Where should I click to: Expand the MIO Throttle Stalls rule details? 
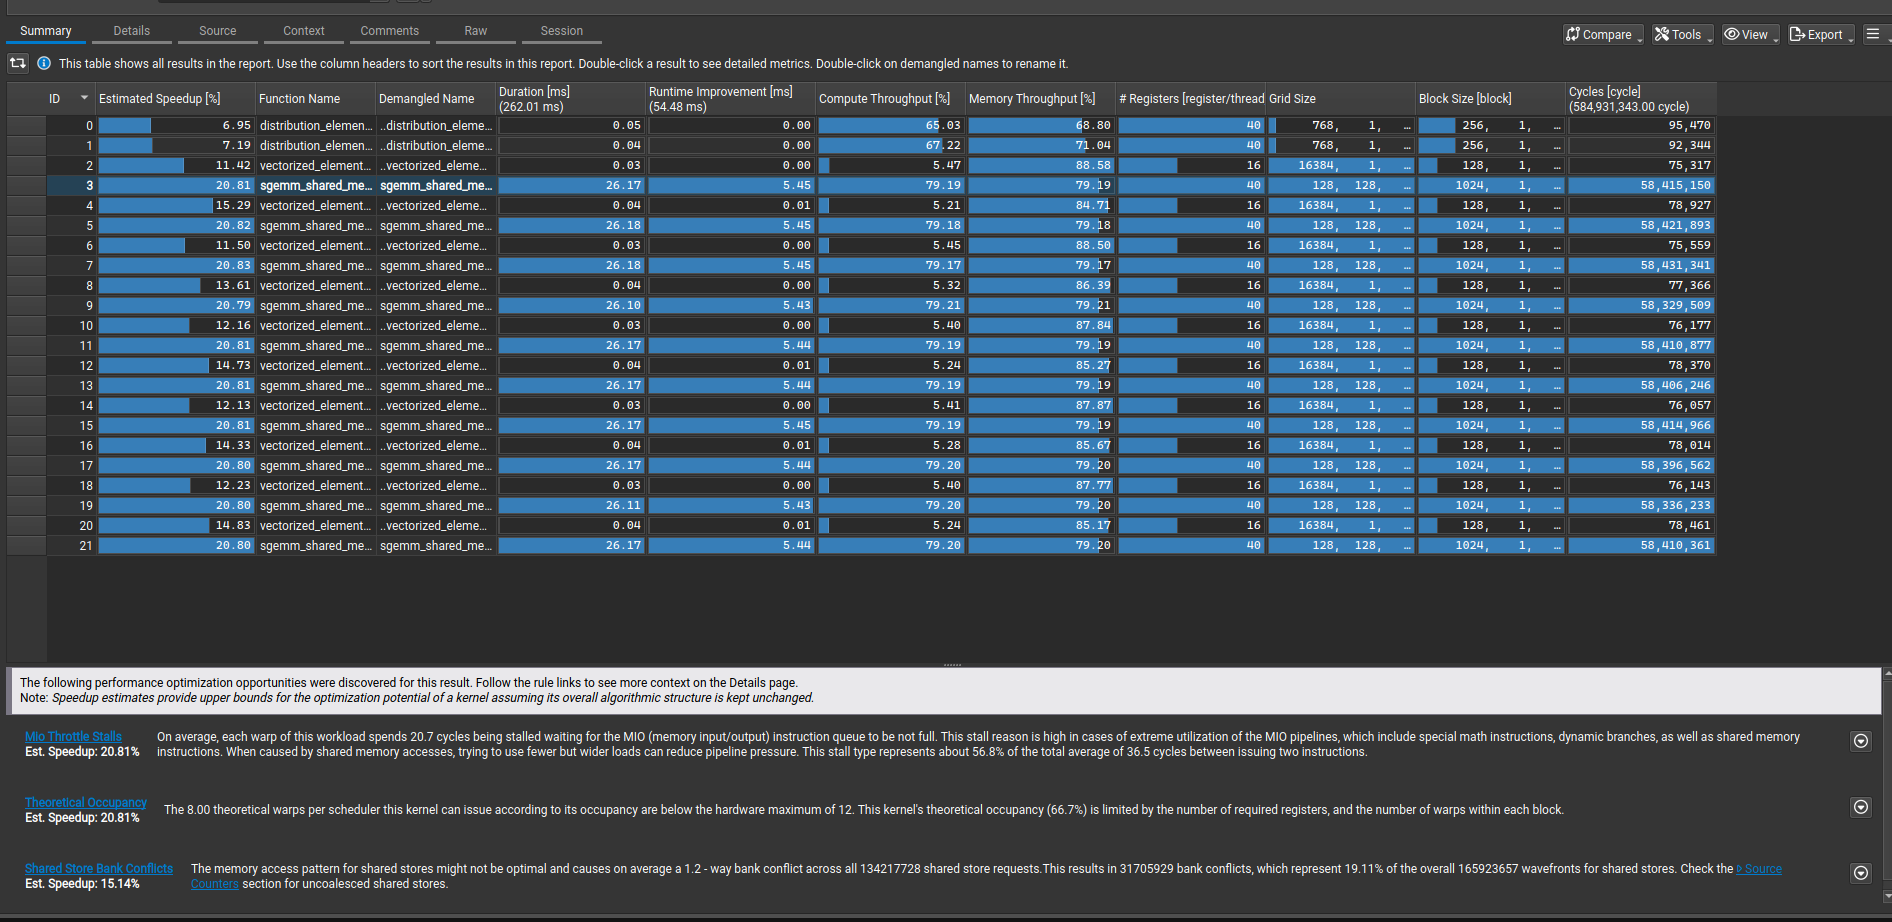pyautogui.click(x=1861, y=741)
